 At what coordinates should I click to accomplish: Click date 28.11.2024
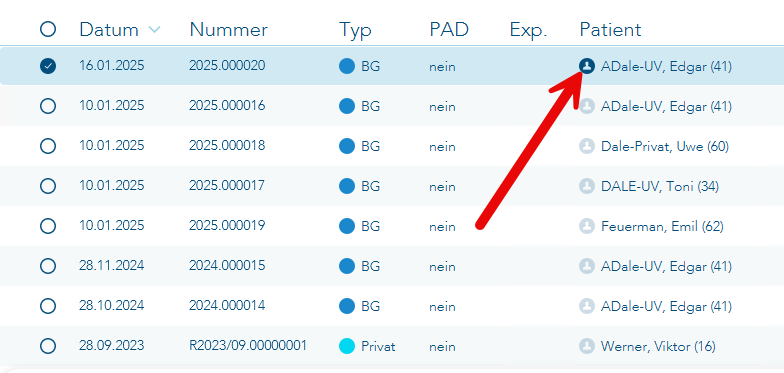pyautogui.click(x=112, y=266)
